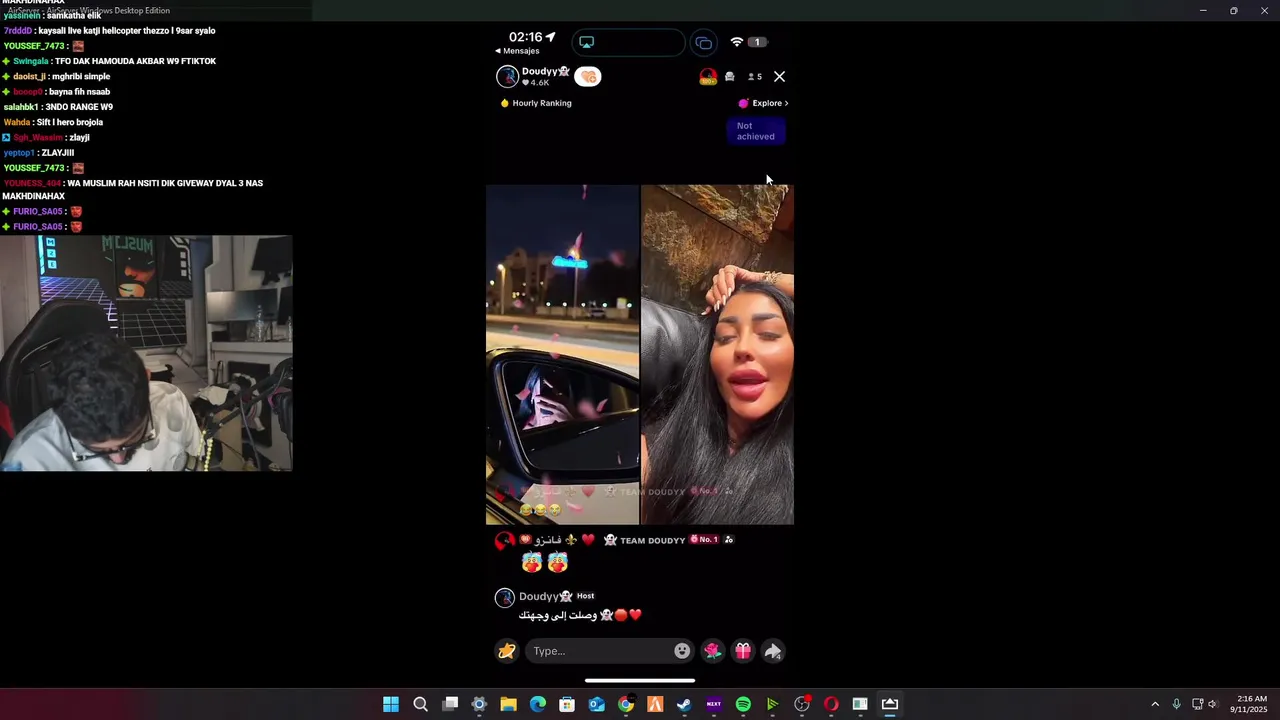
Task: Send a rose gift
Action: click(713, 651)
